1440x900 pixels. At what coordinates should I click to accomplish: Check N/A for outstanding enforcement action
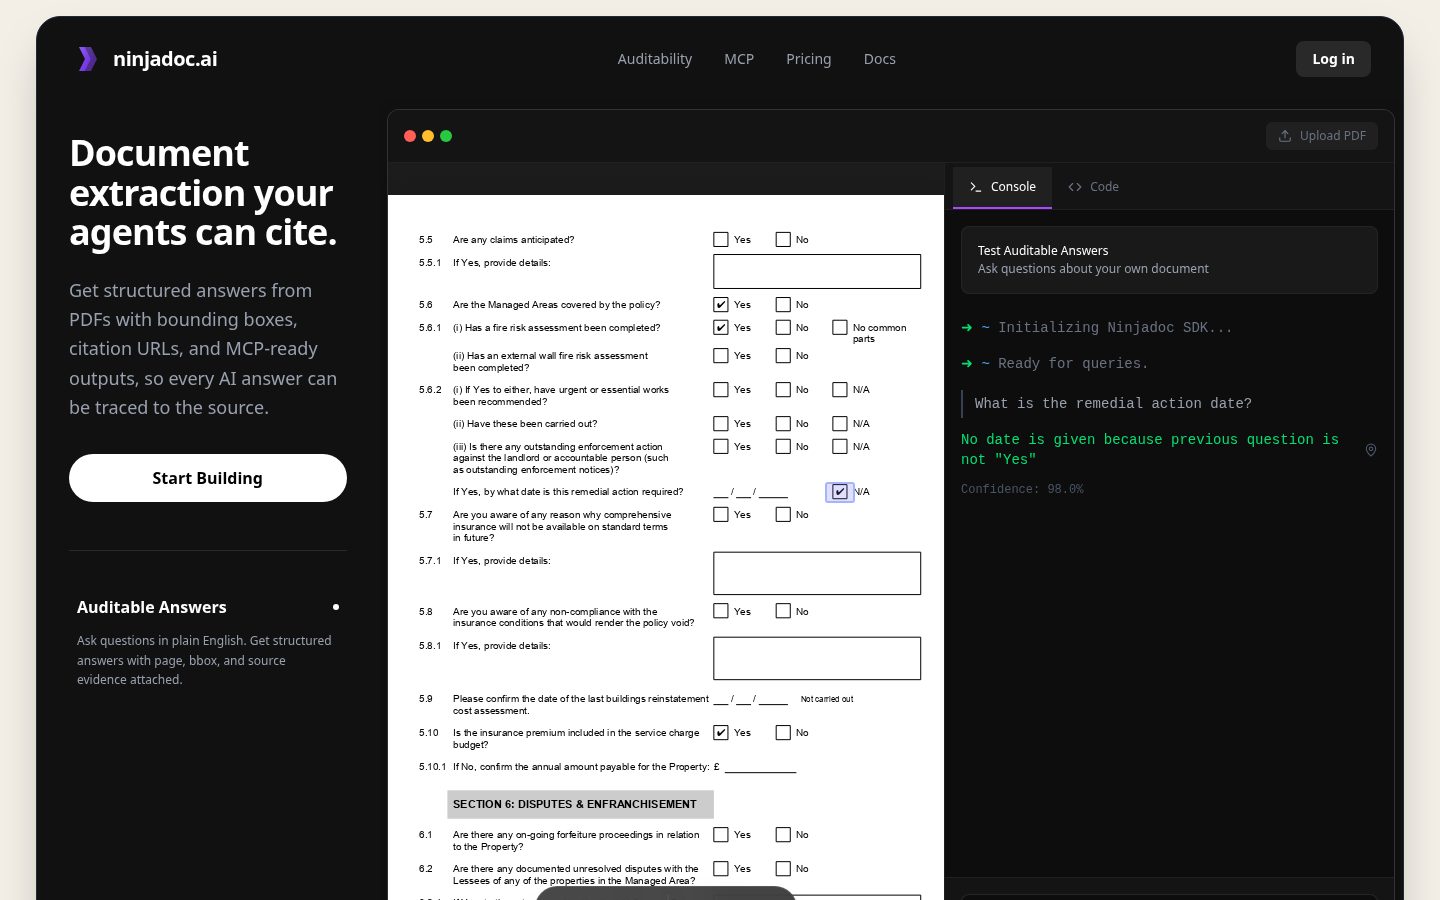840,447
